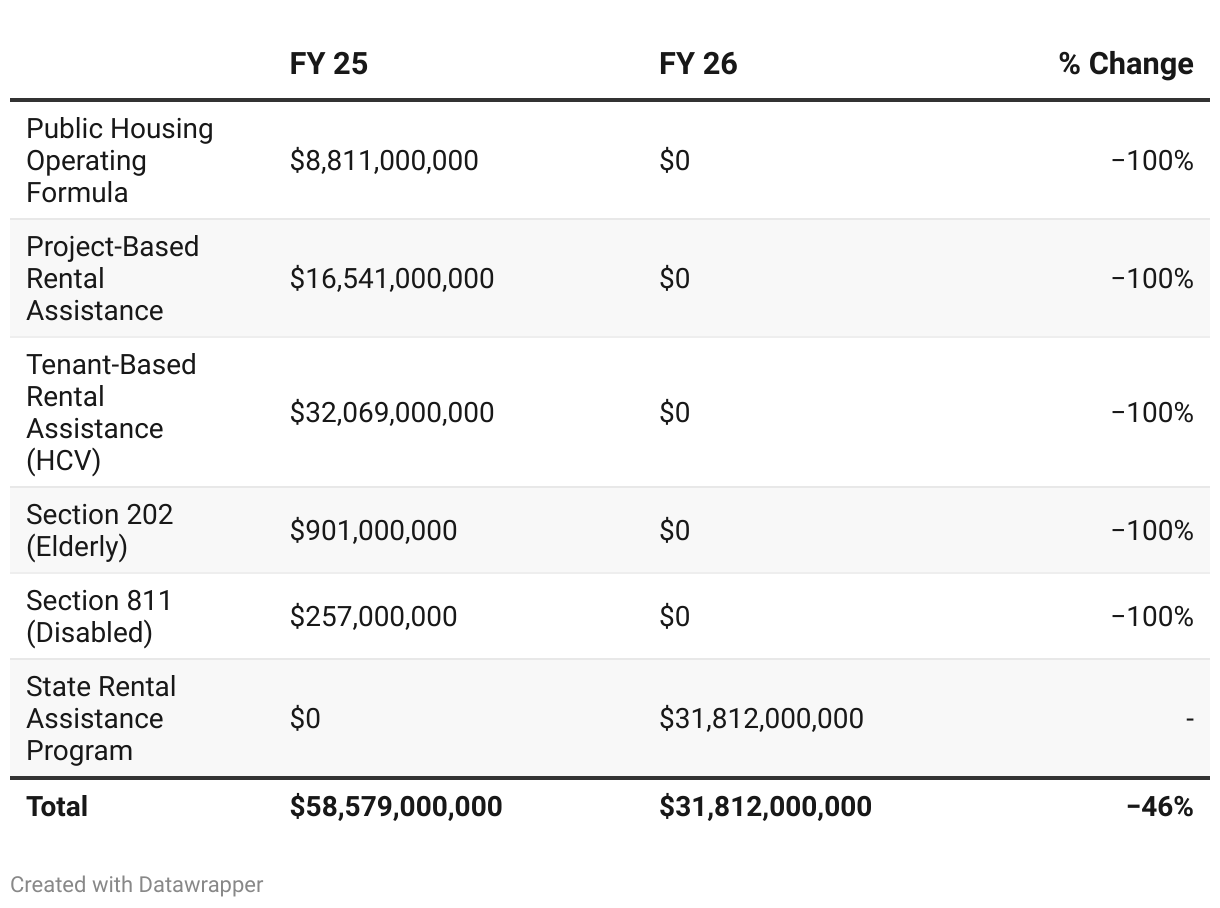Click the $901,000,000 FY 25 cell

click(373, 531)
